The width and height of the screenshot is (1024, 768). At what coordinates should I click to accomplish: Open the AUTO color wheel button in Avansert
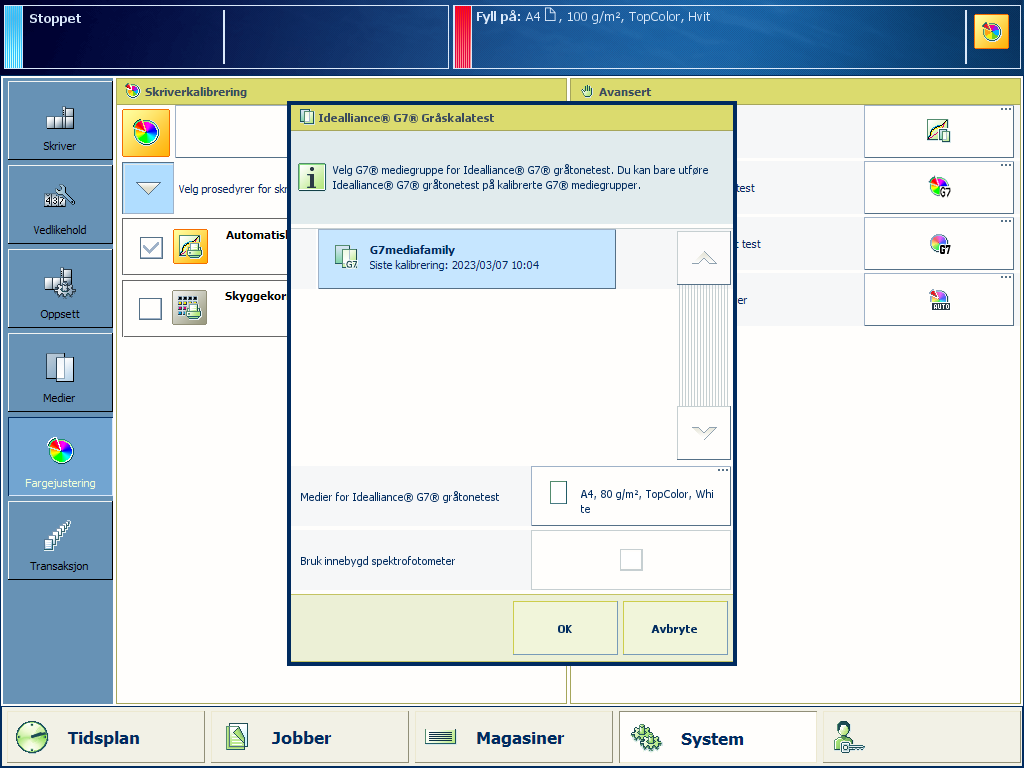pyautogui.click(x=938, y=300)
